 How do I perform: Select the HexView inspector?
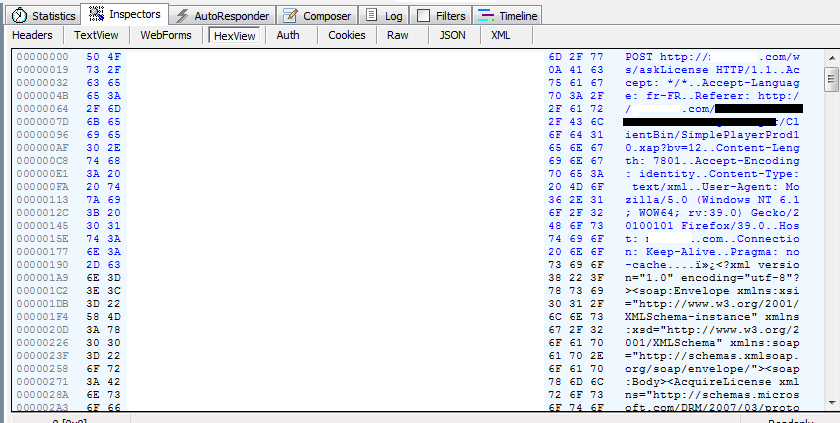tap(235, 35)
